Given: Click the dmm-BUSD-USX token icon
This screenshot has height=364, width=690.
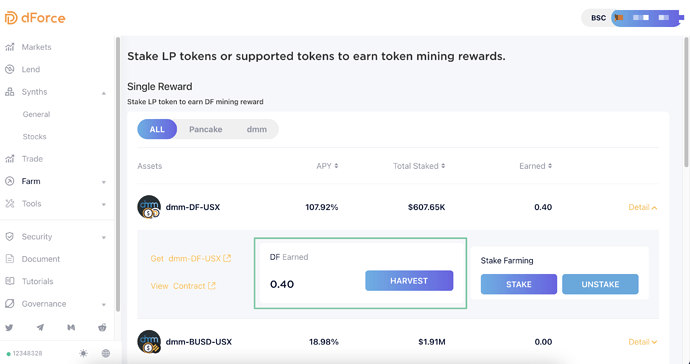Looking at the screenshot, I should tap(149, 342).
